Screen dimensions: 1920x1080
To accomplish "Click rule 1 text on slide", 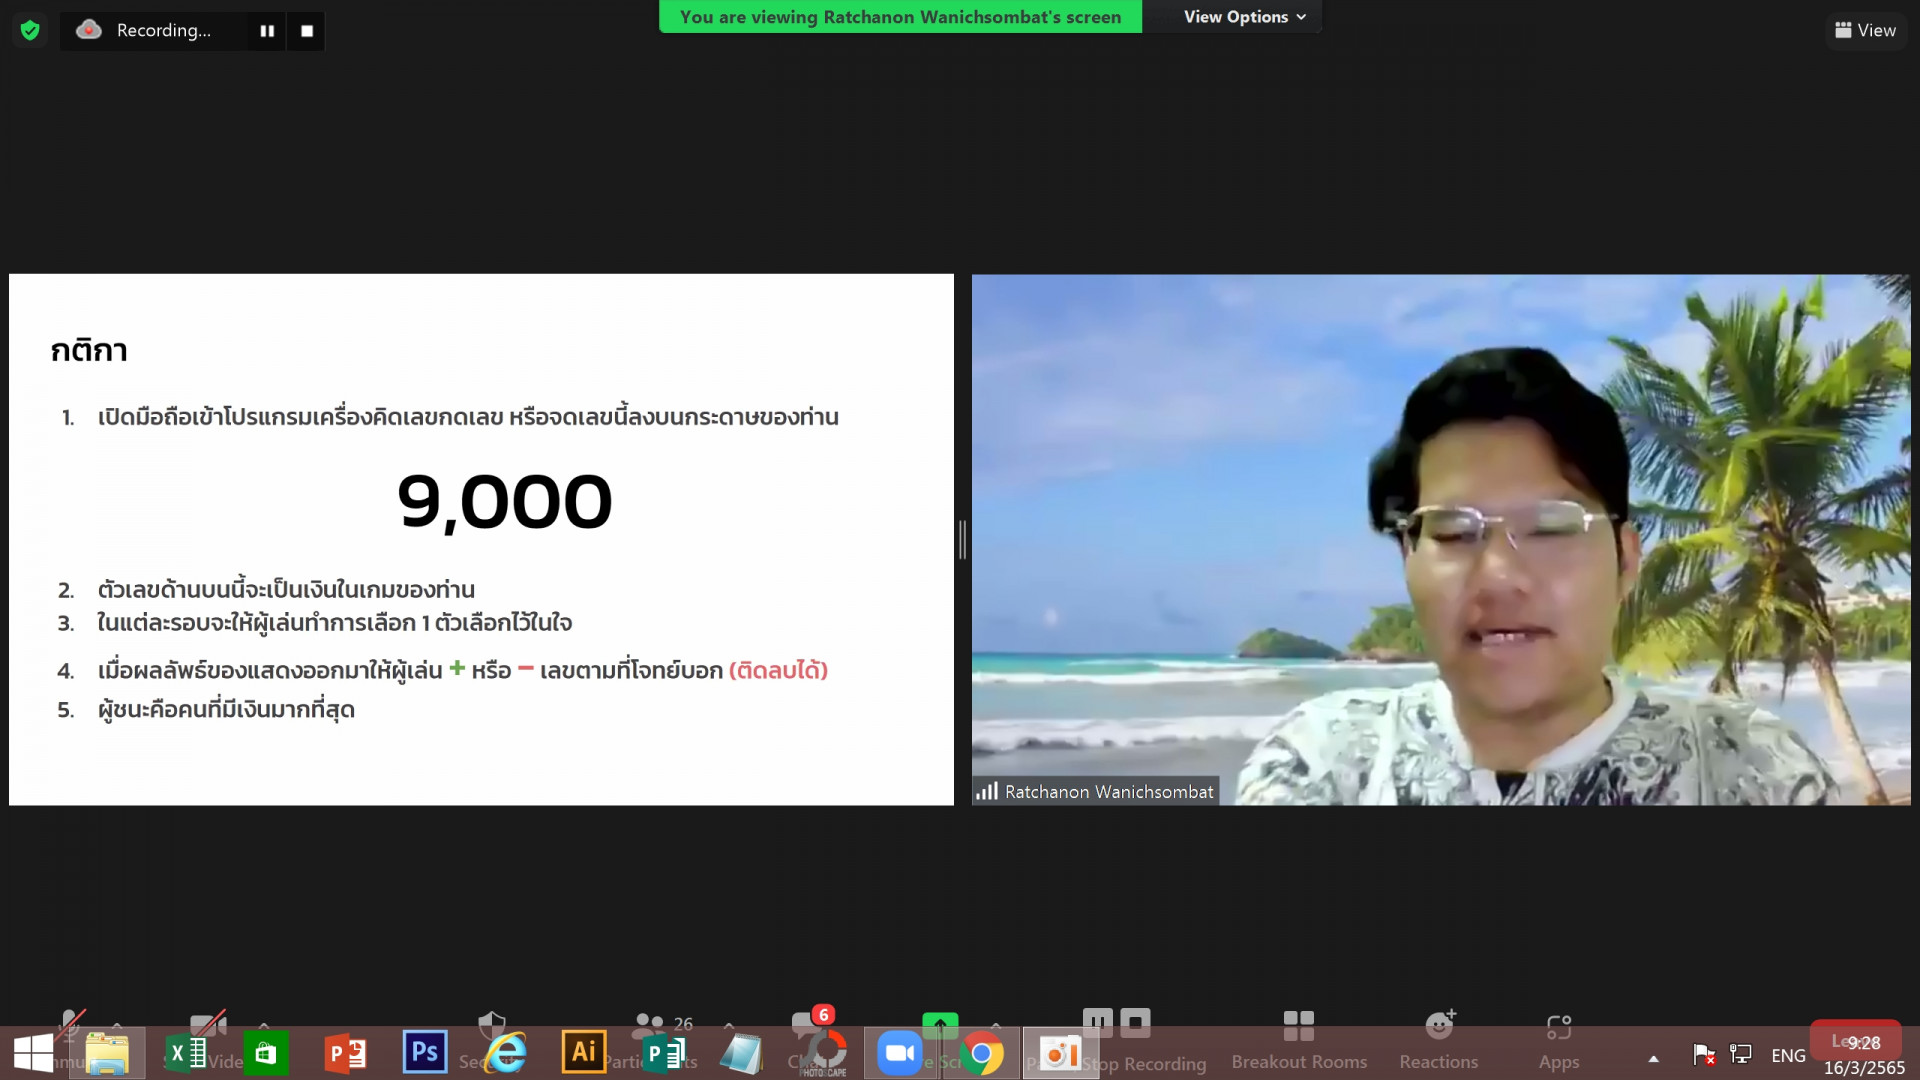I will pos(468,417).
